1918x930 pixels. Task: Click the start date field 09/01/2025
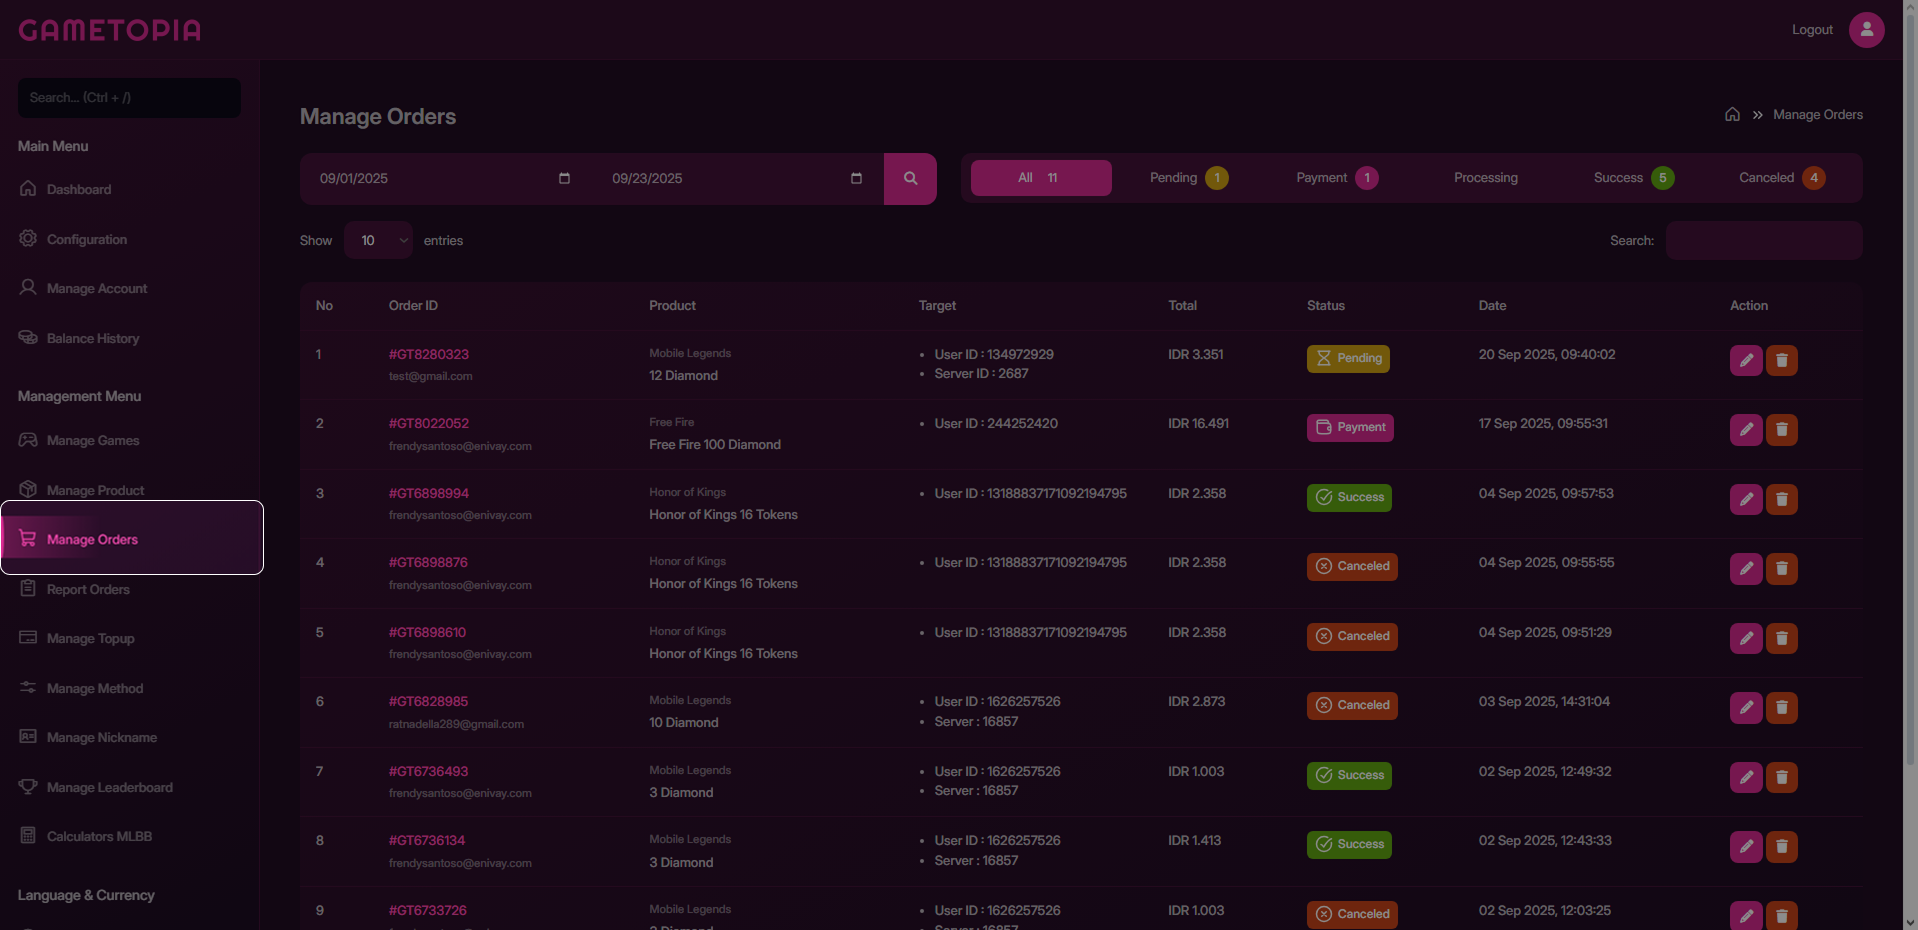click(x=445, y=178)
